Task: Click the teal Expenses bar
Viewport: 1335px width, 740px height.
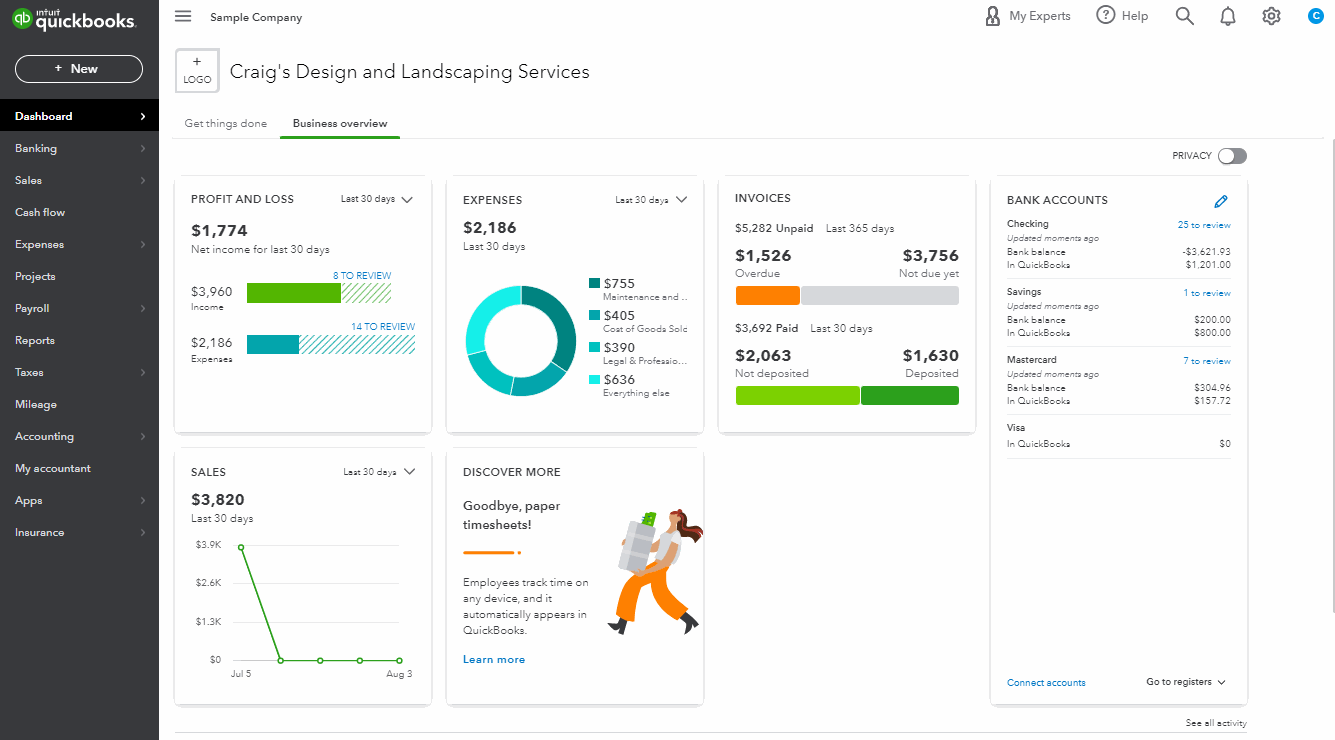Action: point(273,344)
